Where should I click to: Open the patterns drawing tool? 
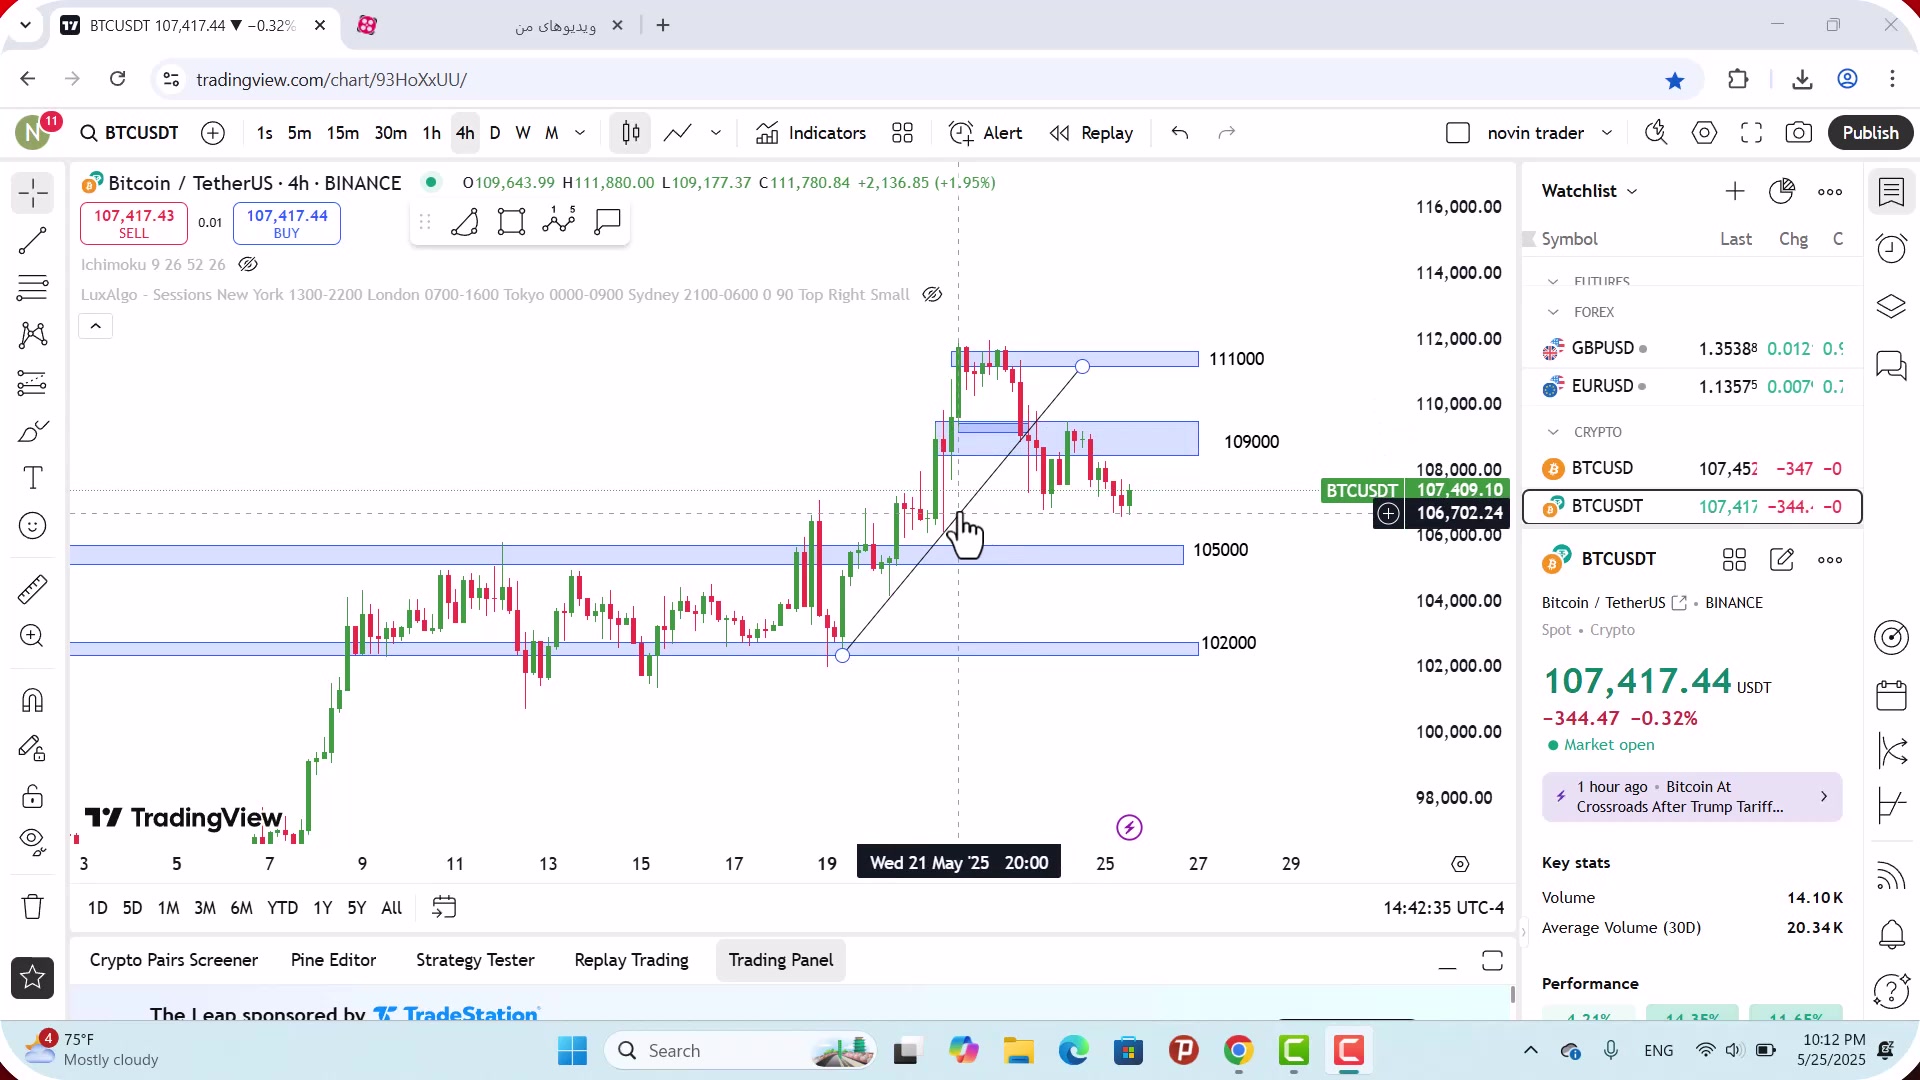click(33, 335)
